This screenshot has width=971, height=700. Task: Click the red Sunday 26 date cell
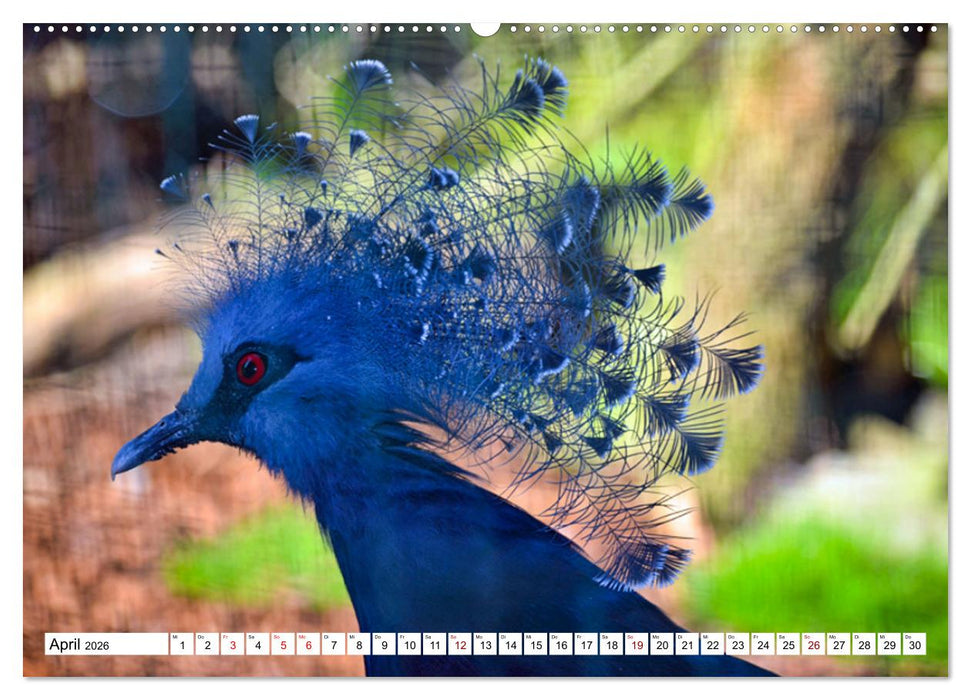(x=815, y=644)
